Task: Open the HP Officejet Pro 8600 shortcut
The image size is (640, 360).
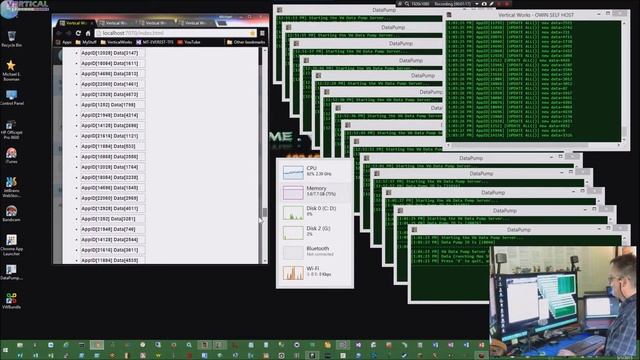Action: pyautogui.click(x=11, y=129)
